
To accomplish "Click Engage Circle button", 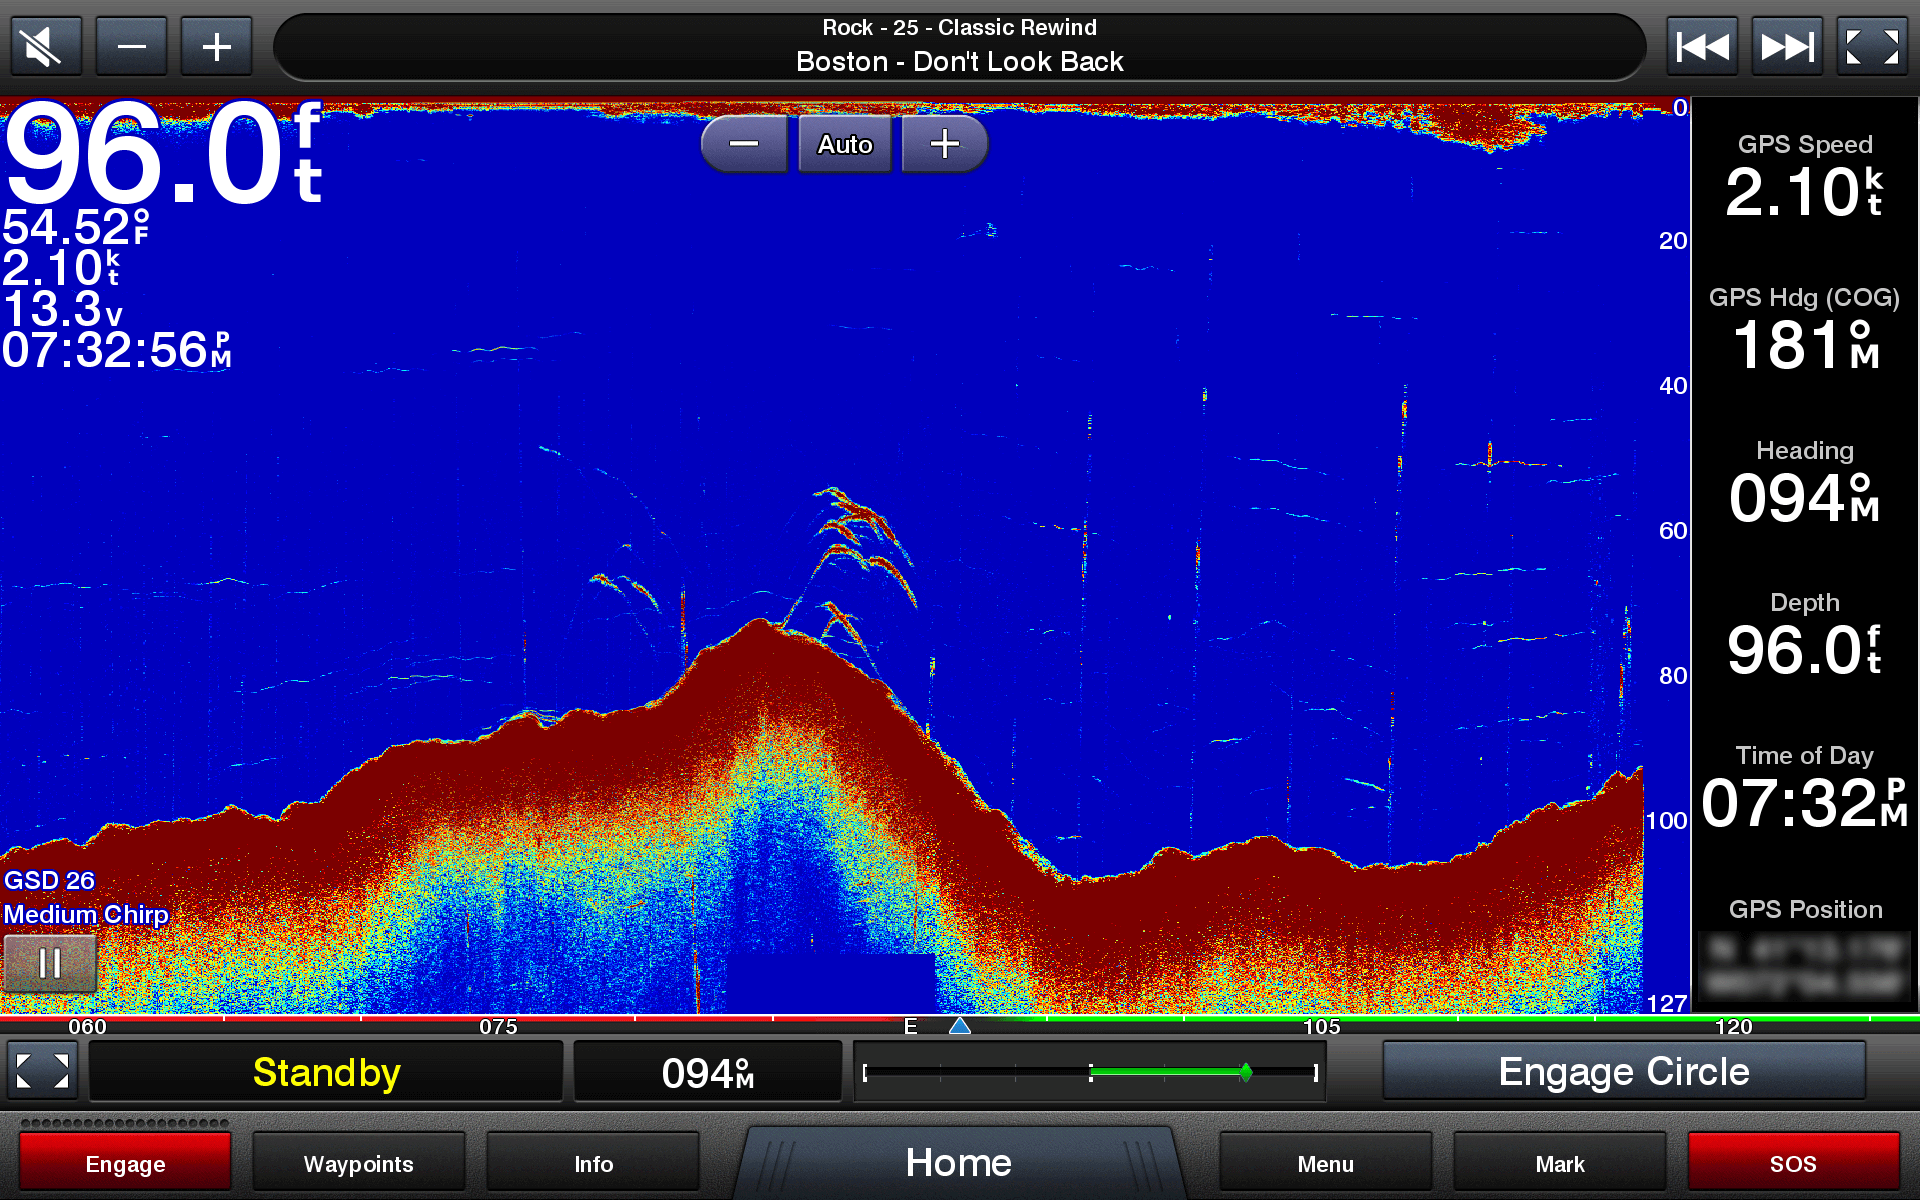I will click(1623, 1072).
